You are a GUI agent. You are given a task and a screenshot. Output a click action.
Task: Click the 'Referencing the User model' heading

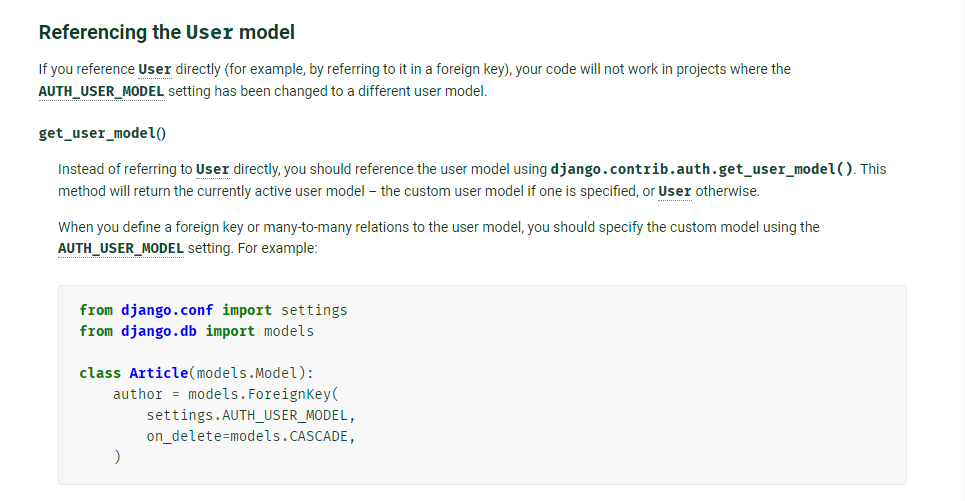point(167,32)
